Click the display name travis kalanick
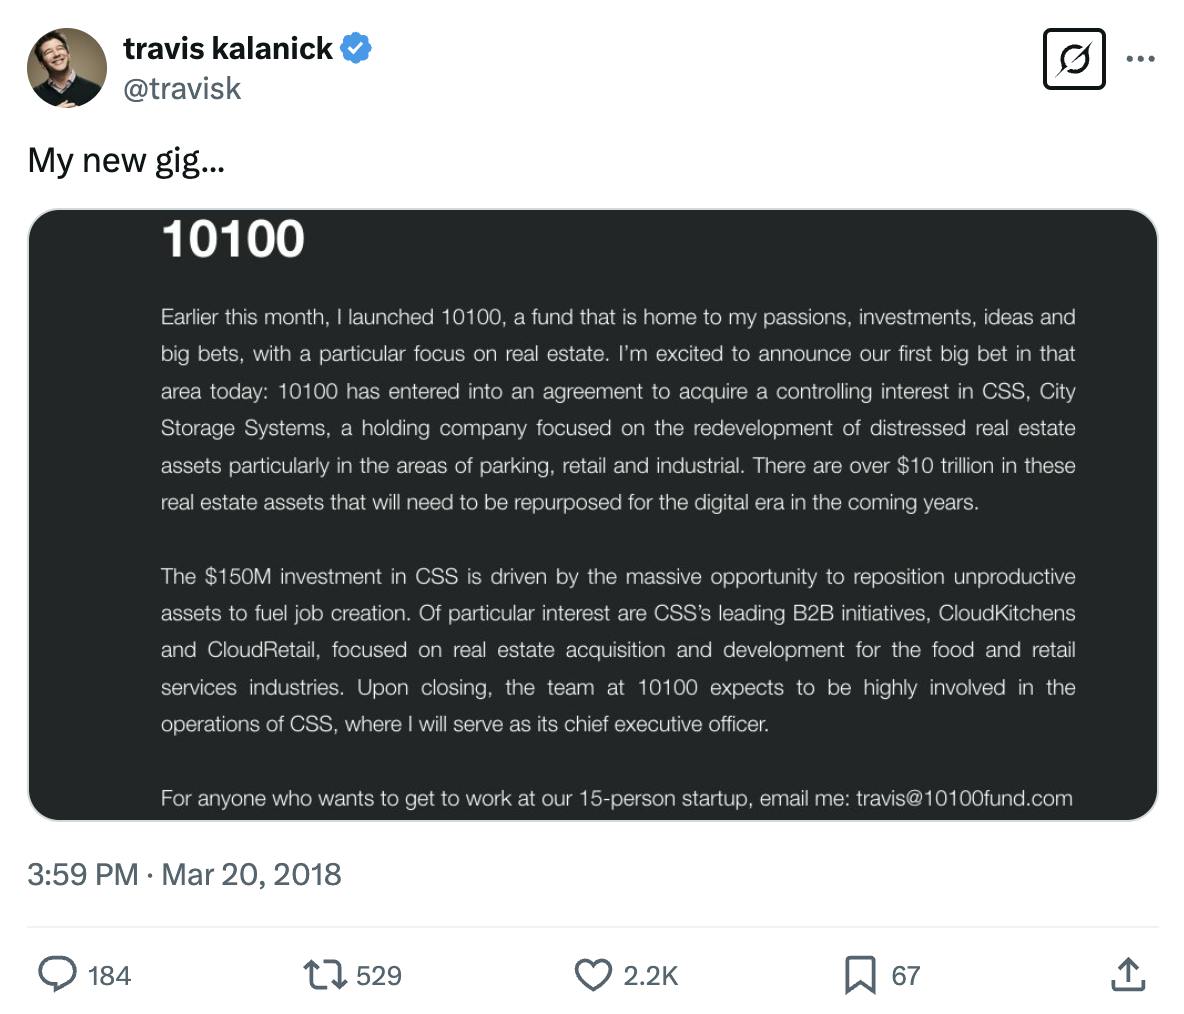This screenshot has width=1184, height=1014. 227,47
